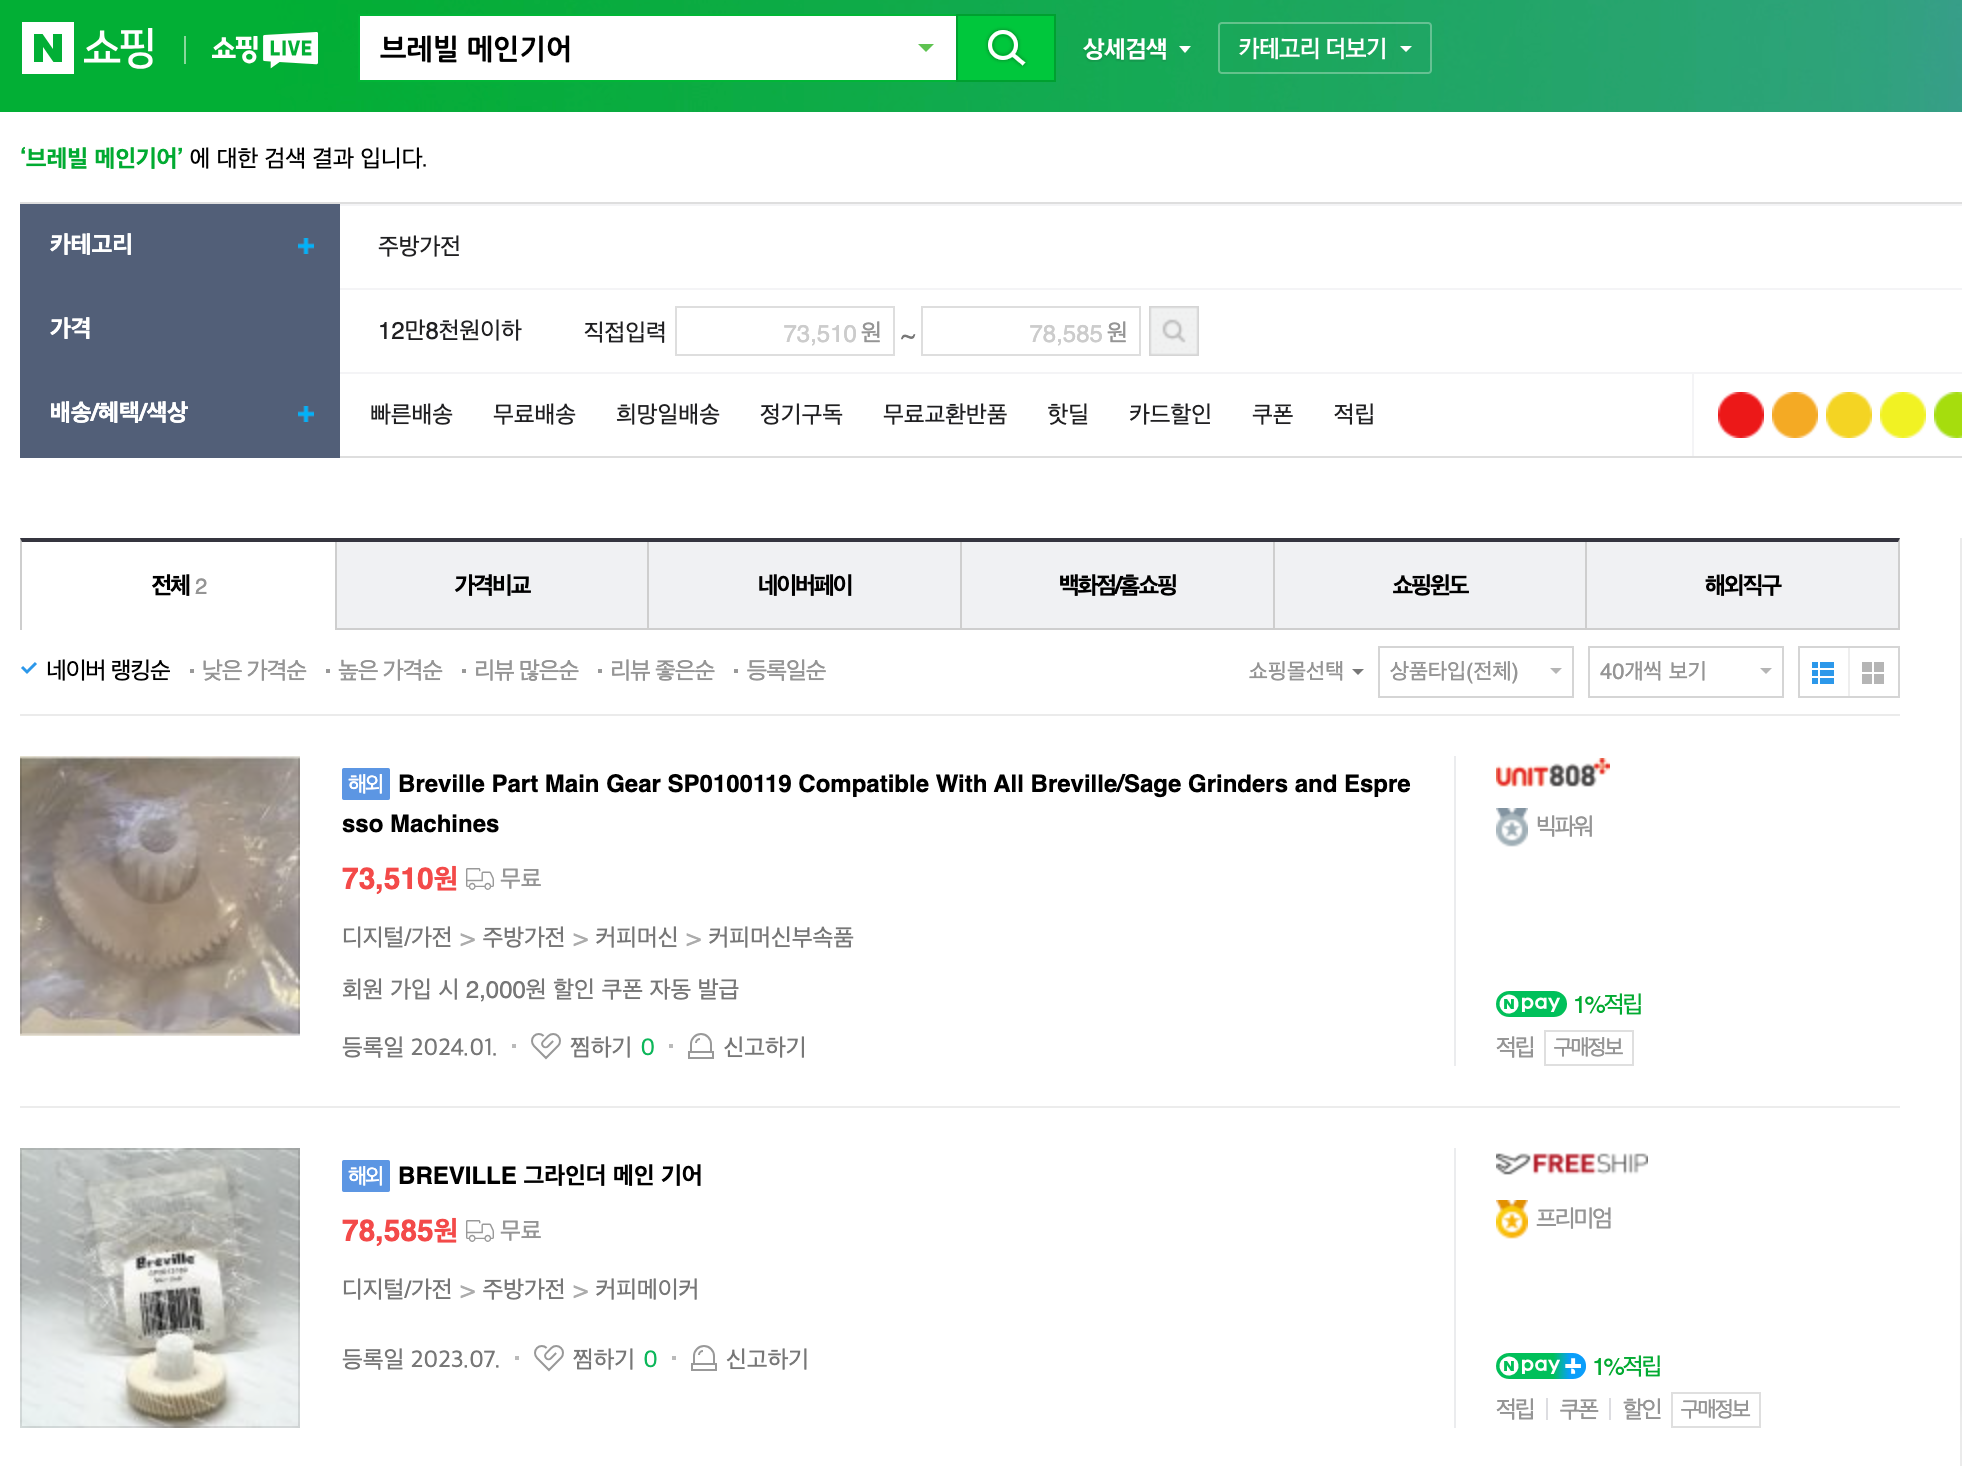
Task: Switch to grid view layout
Action: click(1873, 672)
